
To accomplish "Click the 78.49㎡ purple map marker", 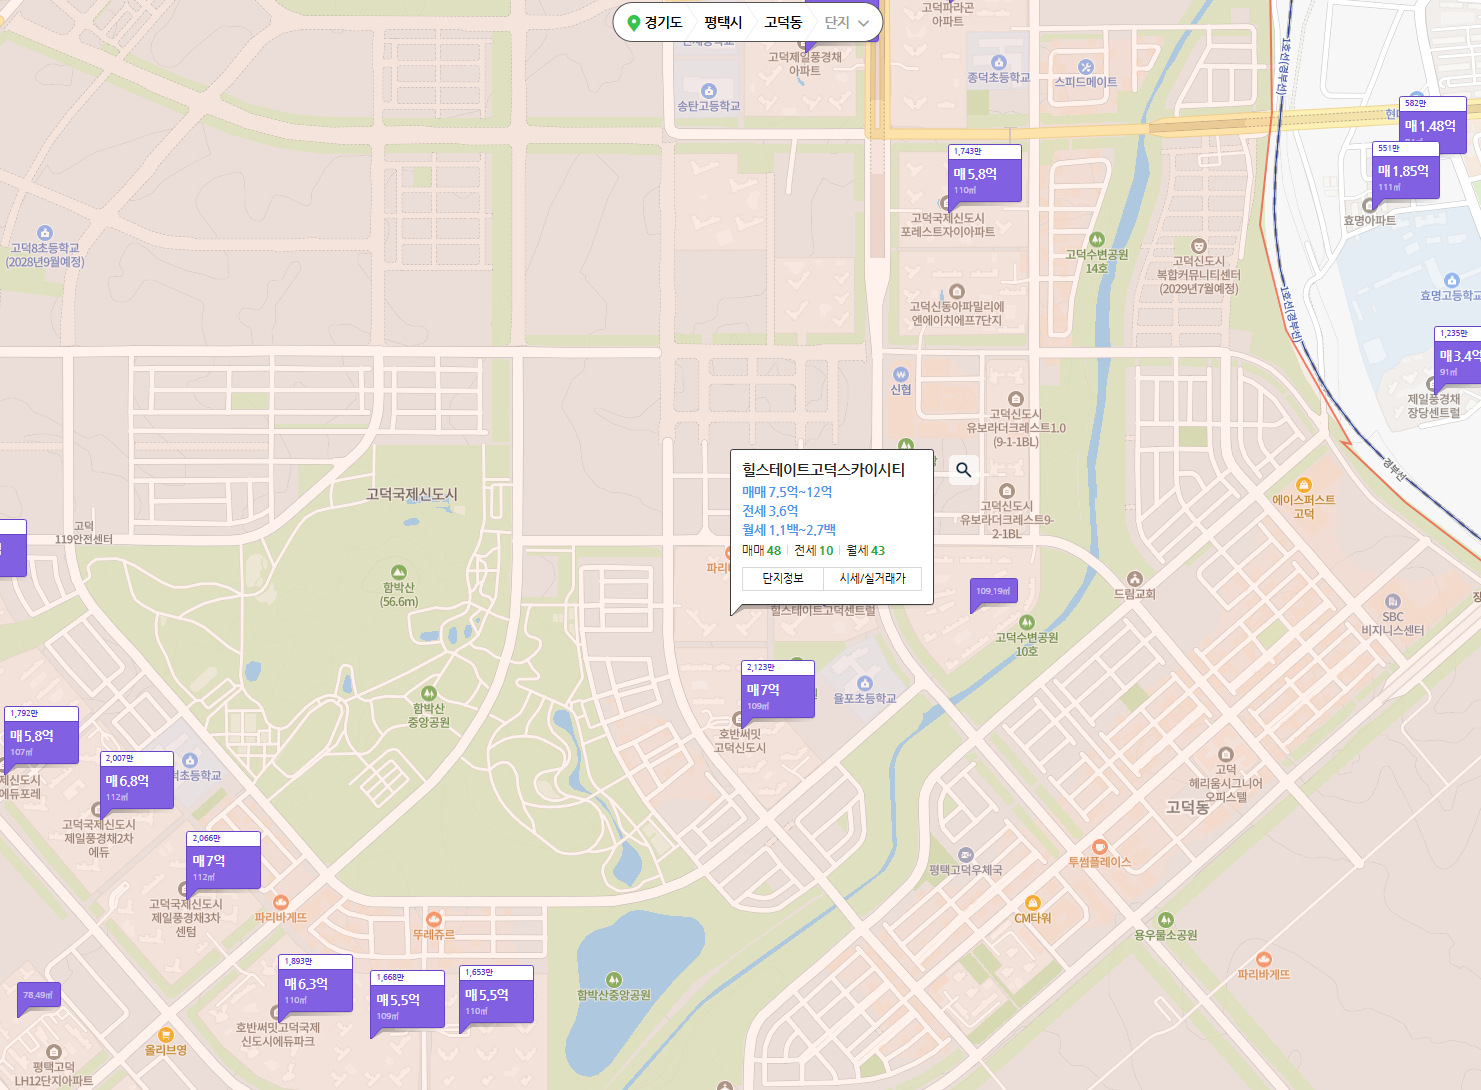I will pos(40,995).
